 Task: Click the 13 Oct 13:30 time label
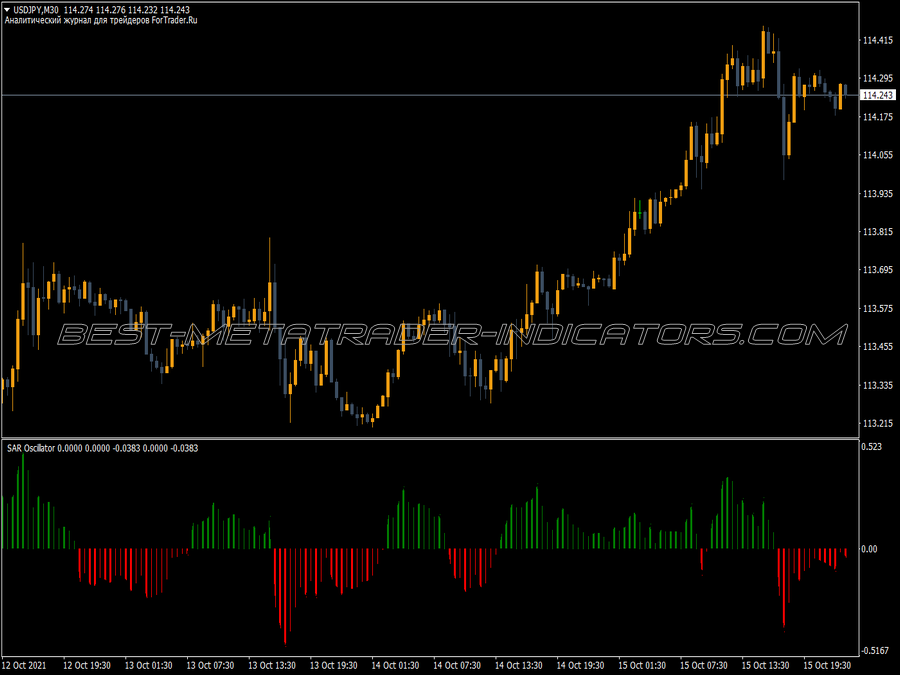pyautogui.click(x=272, y=666)
